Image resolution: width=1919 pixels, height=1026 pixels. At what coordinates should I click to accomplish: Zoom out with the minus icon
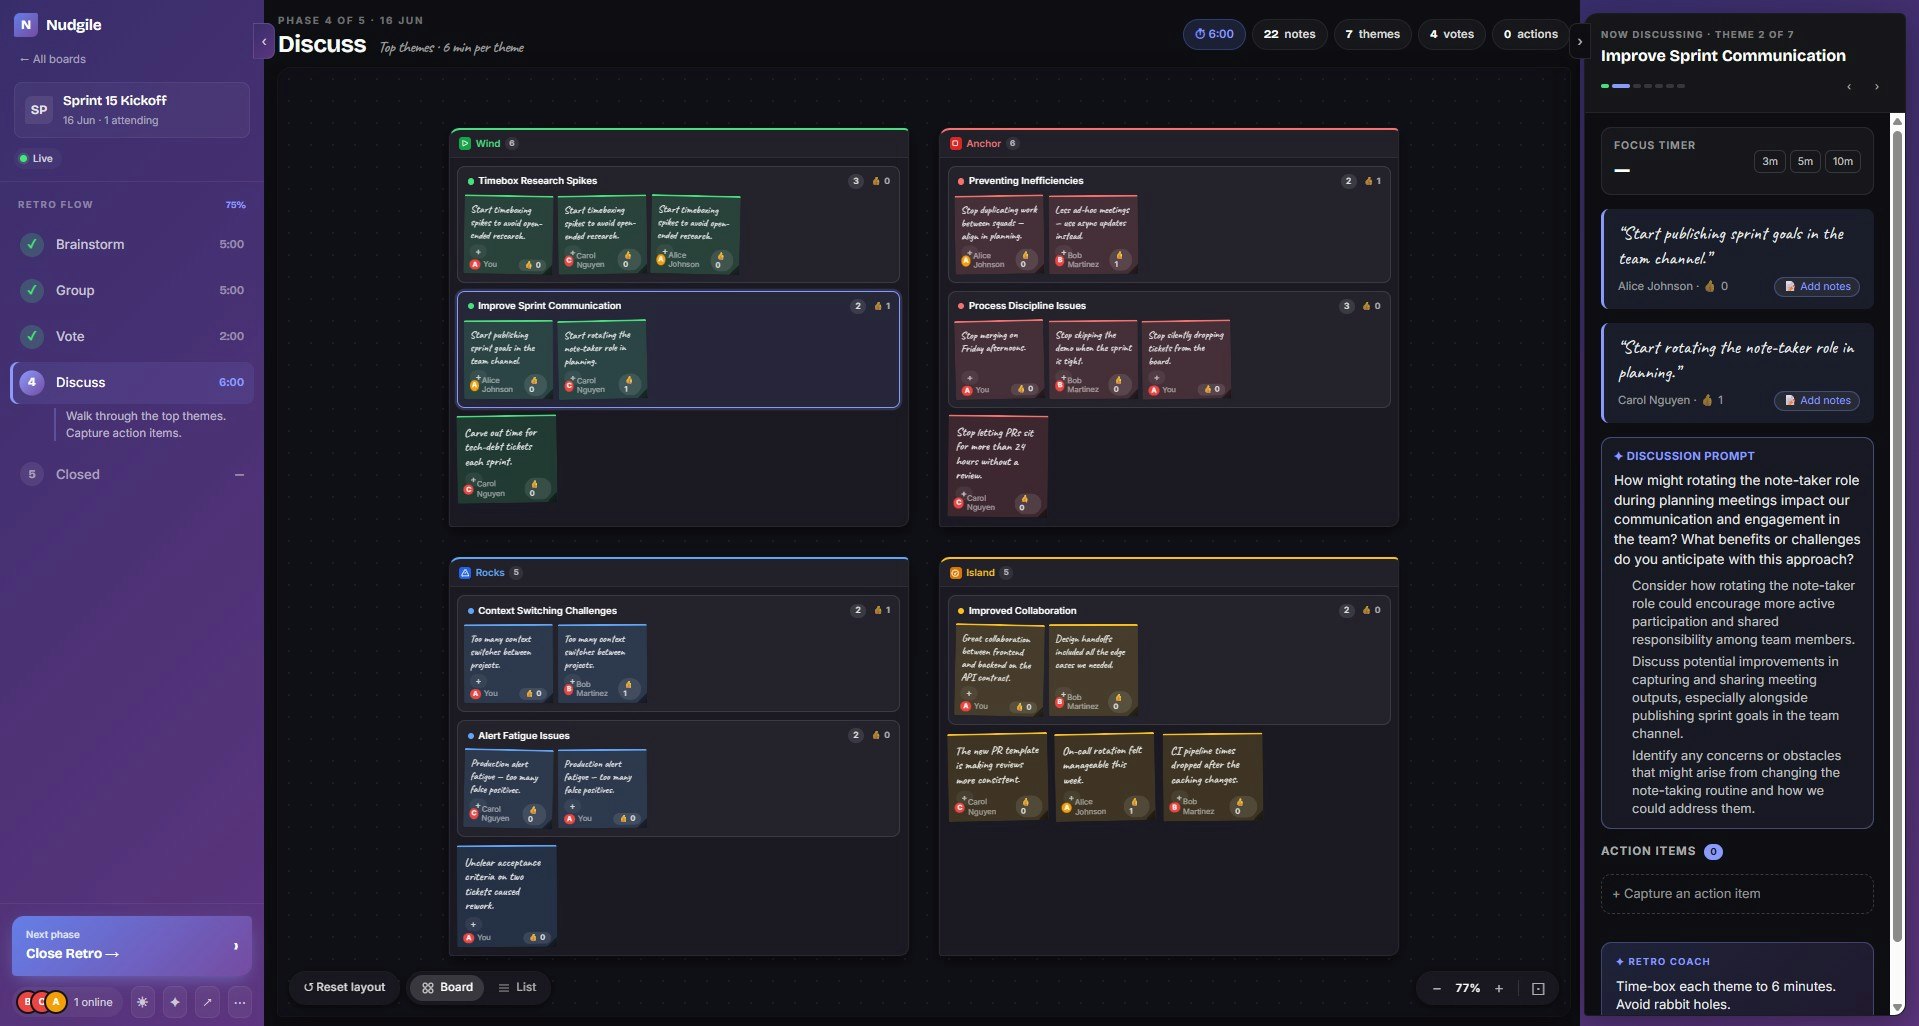click(1437, 988)
